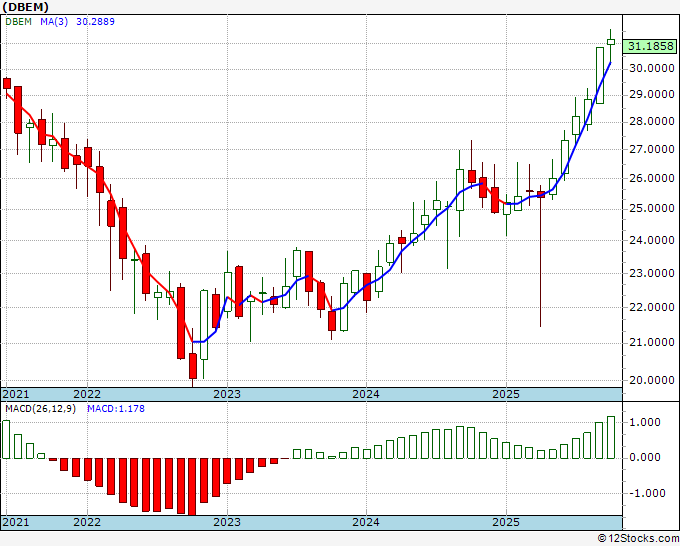Click 2021 on the MACD timeline
Image resolution: width=680 pixels, height=546 pixels.
pyautogui.click(x=16, y=522)
